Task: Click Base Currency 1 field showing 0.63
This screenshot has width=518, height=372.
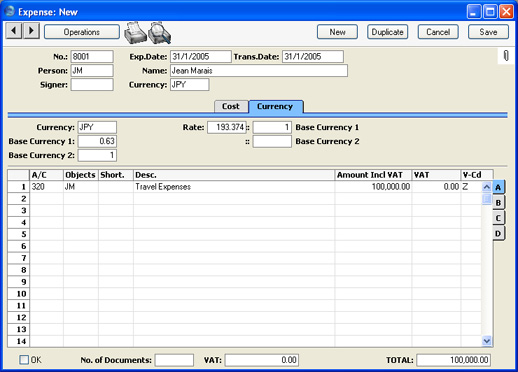Action: click(97, 141)
